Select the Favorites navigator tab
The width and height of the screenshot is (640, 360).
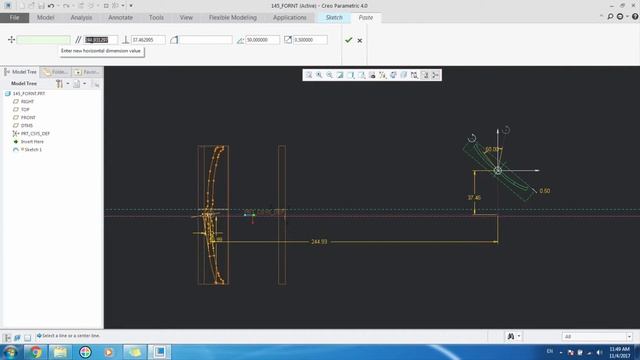pos(87,72)
